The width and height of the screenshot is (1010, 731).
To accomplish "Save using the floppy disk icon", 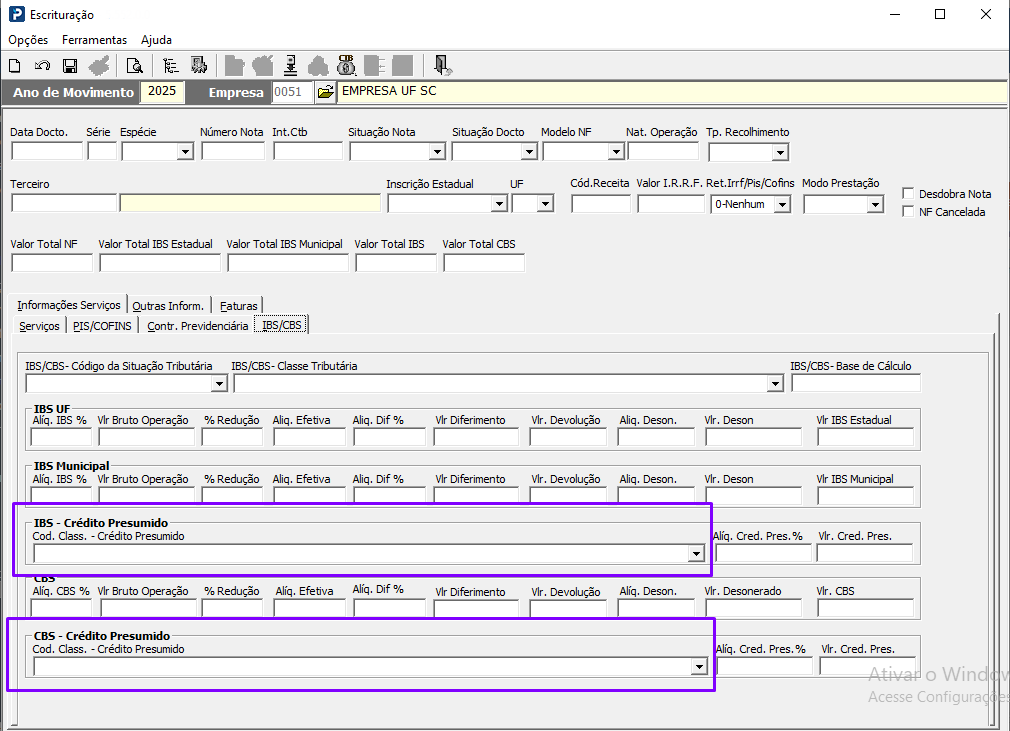I will coord(70,66).
